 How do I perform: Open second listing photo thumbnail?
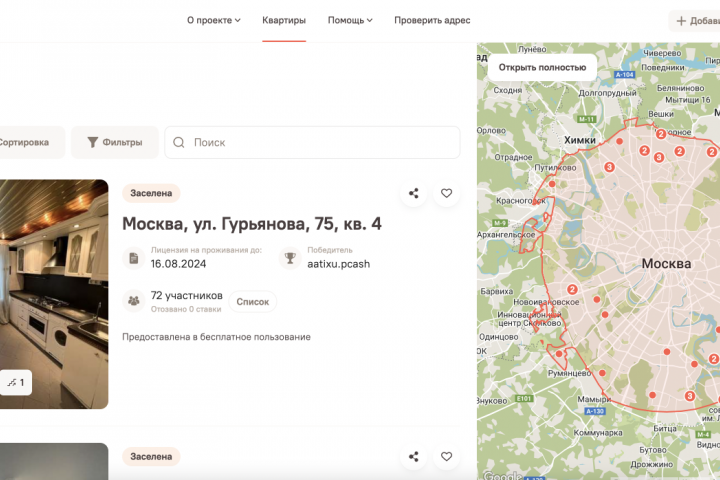(x=54, y=461)
